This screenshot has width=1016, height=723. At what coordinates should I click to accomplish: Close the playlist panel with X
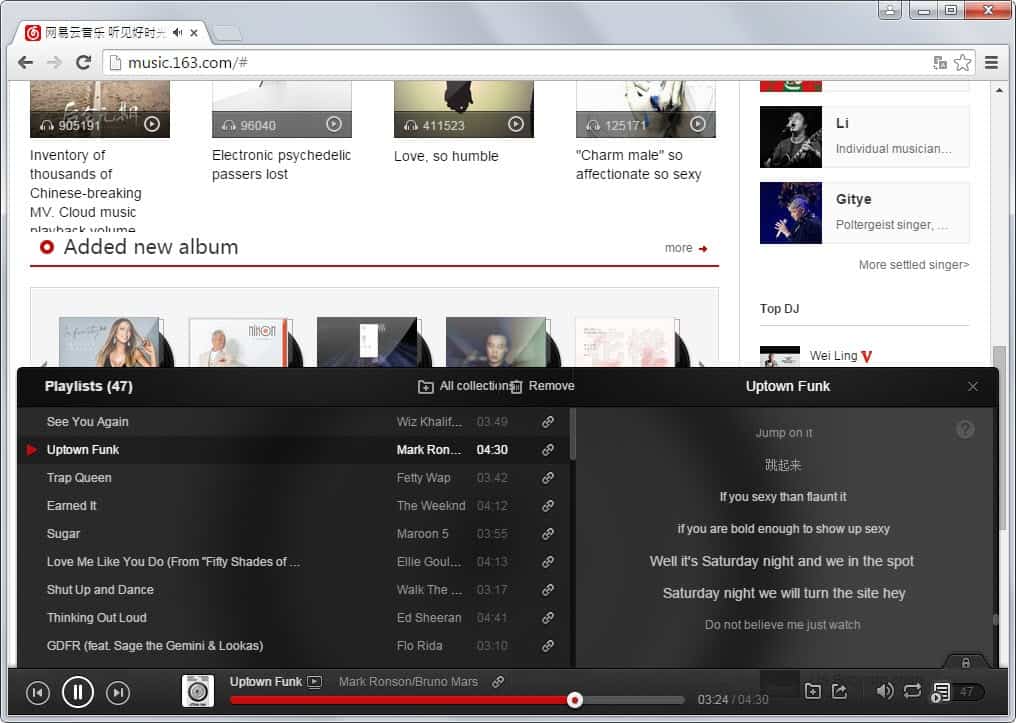(973, 387)
